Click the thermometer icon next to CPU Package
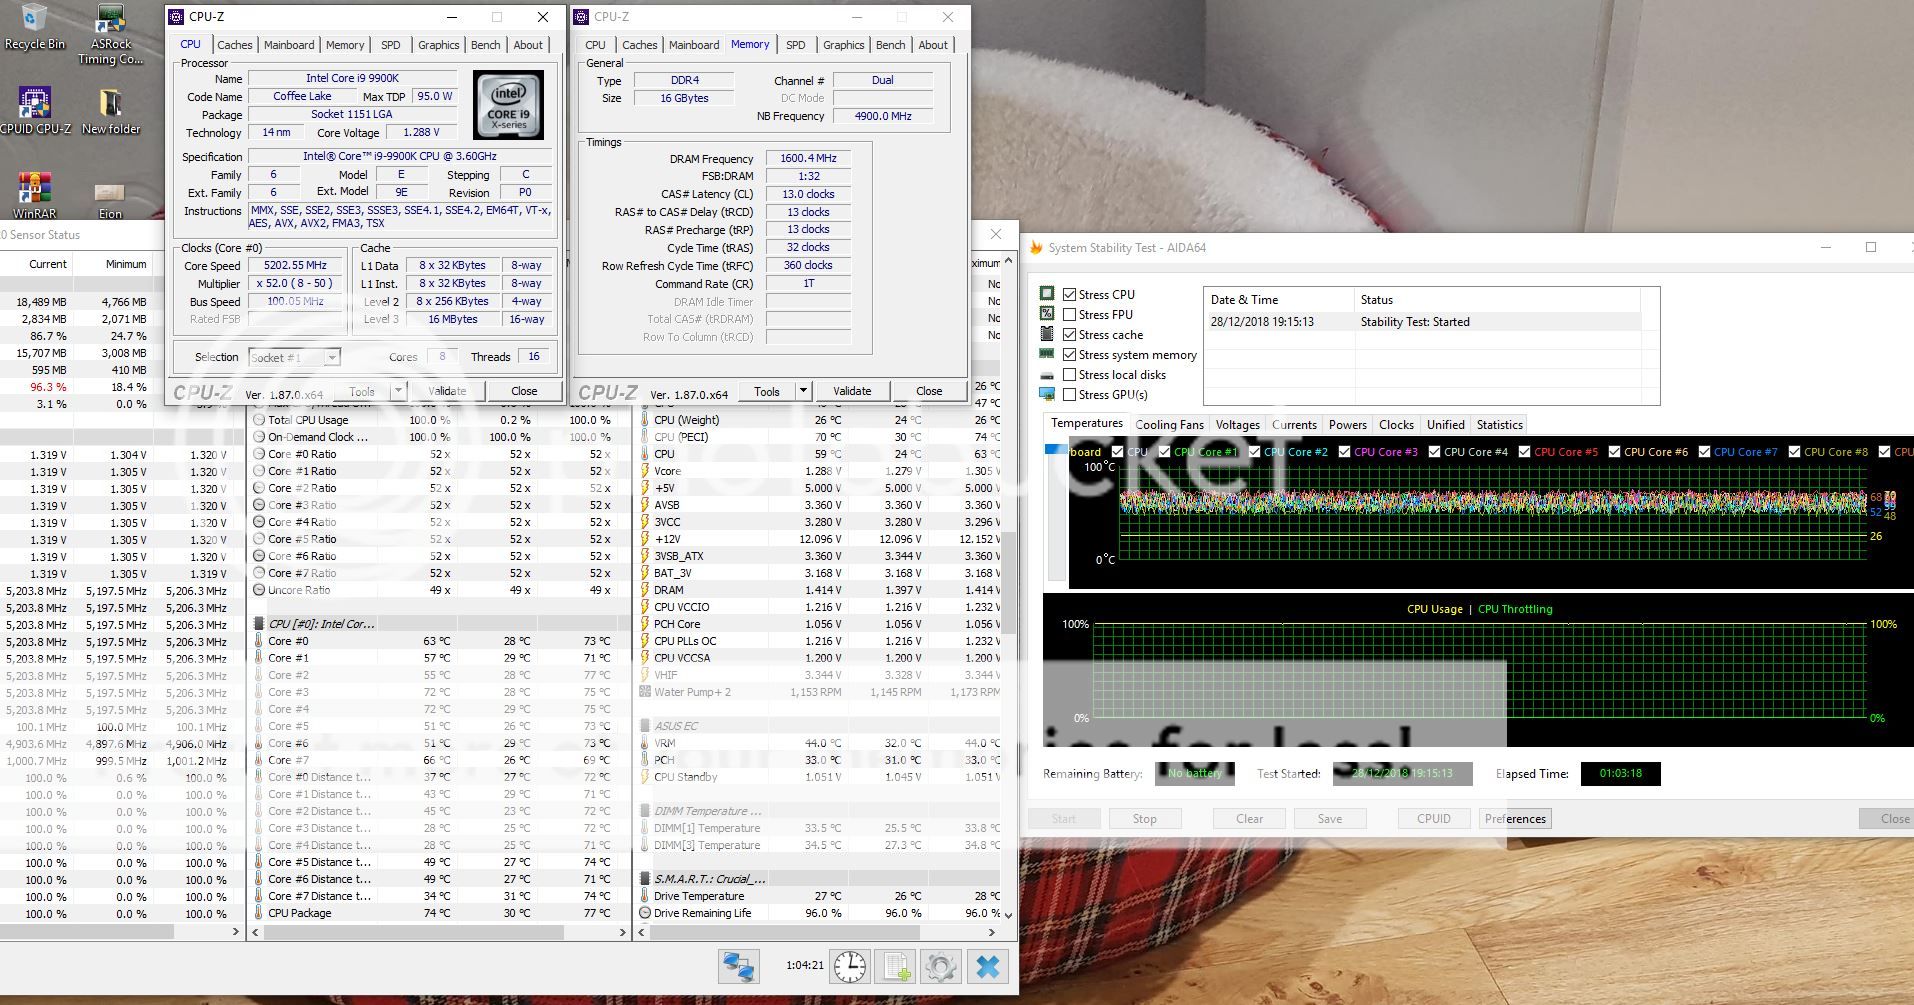 [259, 913]
